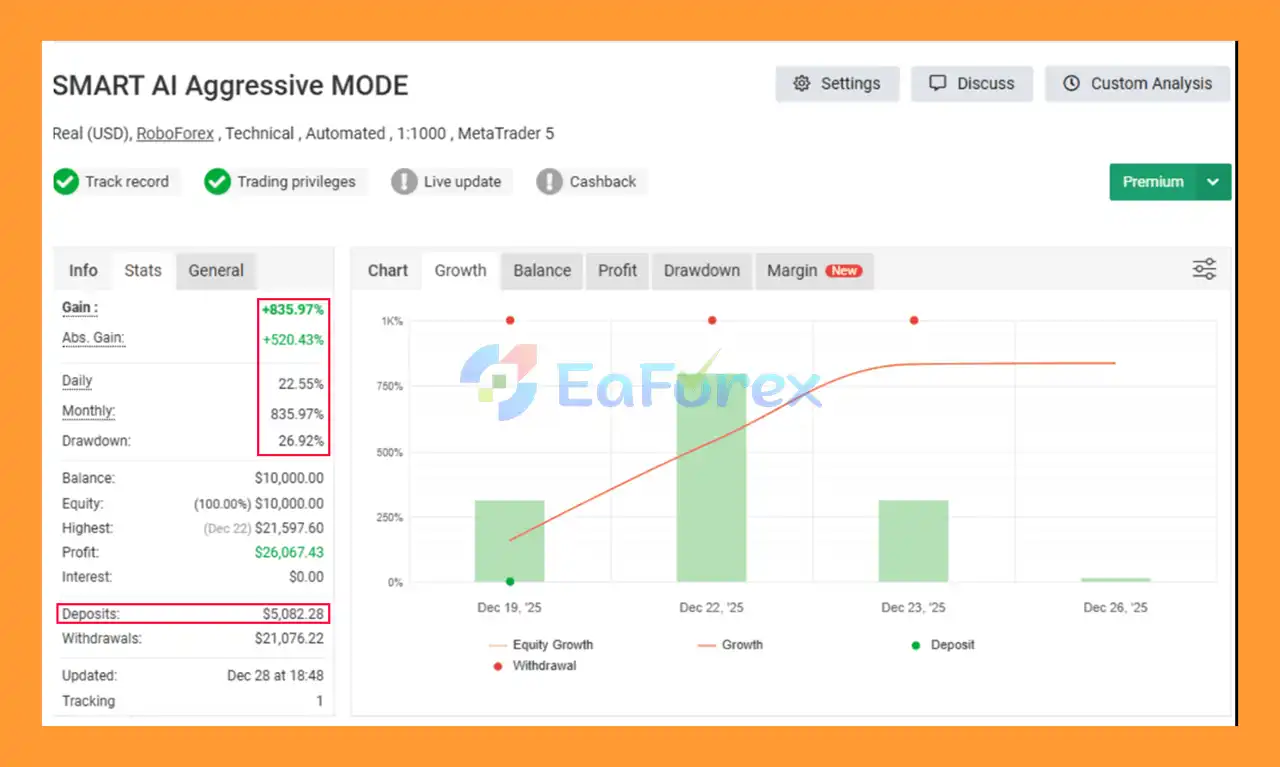Click the Settings gear icon
This screenshot has width=1280, height=767.
801,84
